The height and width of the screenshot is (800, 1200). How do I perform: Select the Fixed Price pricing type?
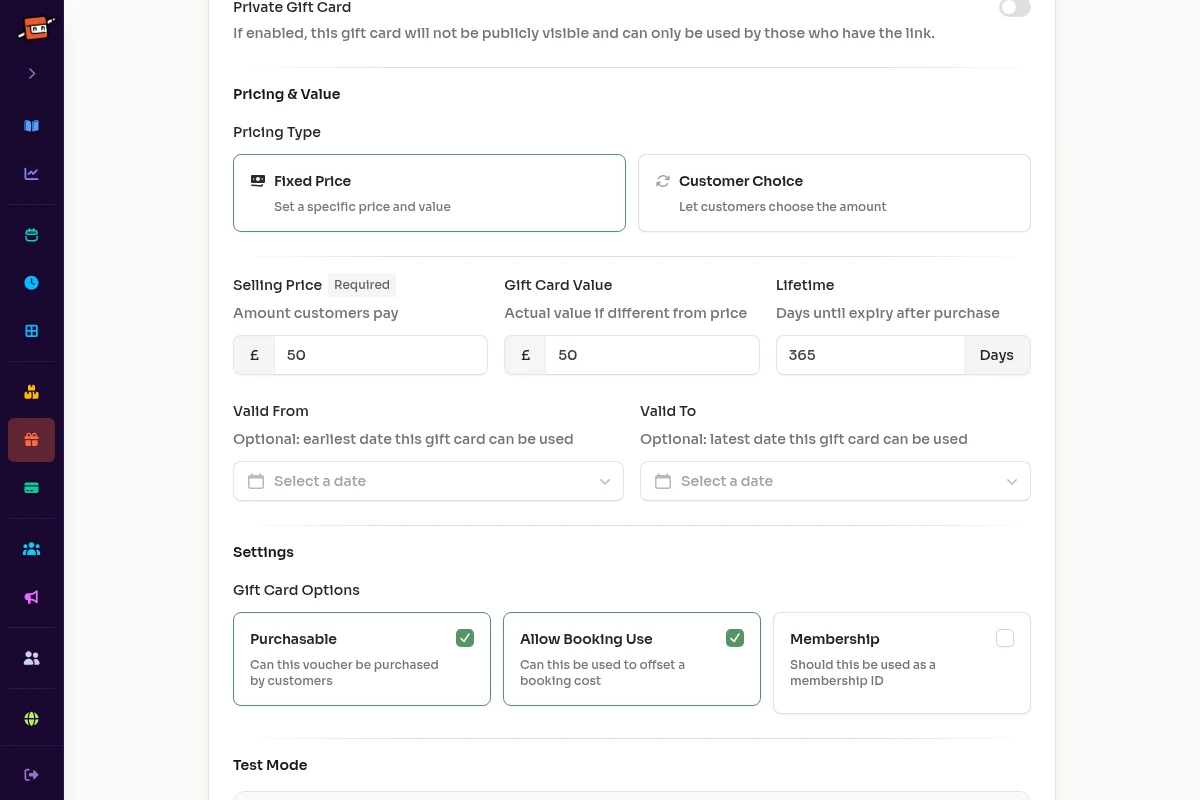tap(429, 193)
